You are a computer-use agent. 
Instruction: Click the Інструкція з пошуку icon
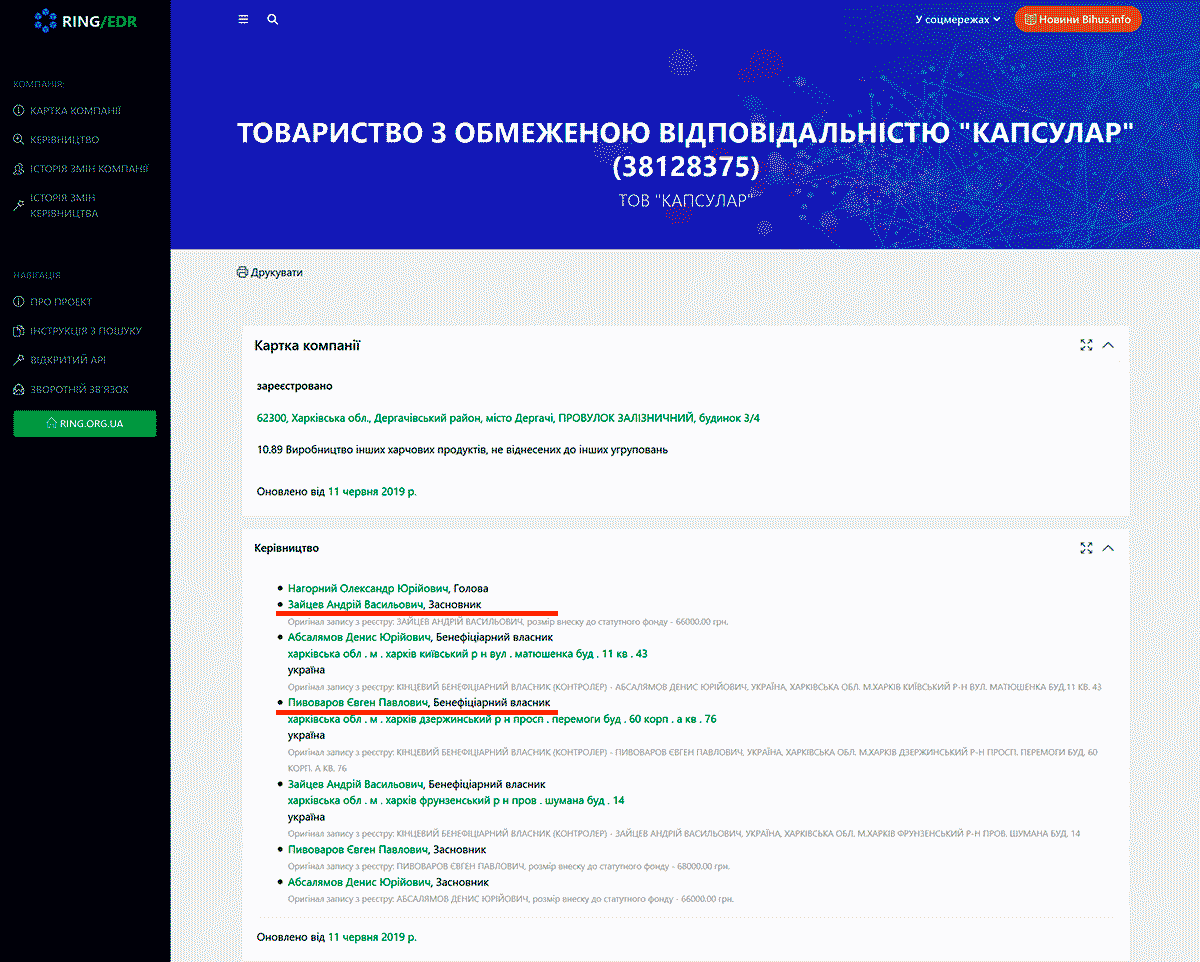pyautogui.click(x=18, y=331)
